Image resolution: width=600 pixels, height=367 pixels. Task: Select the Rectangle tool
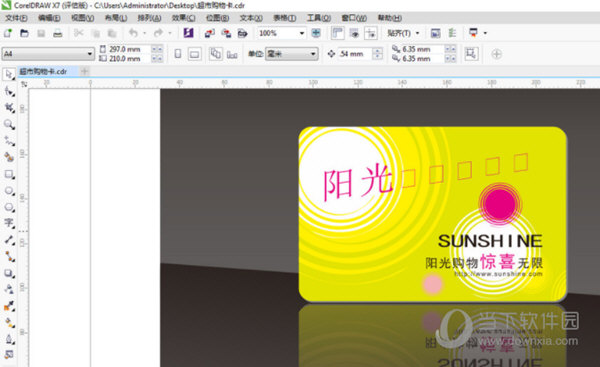tap(9, 174)
